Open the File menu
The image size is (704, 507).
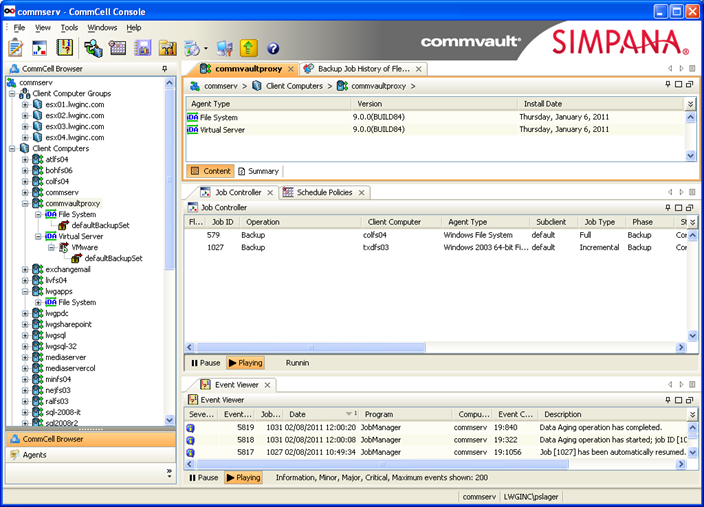[19, 28]
